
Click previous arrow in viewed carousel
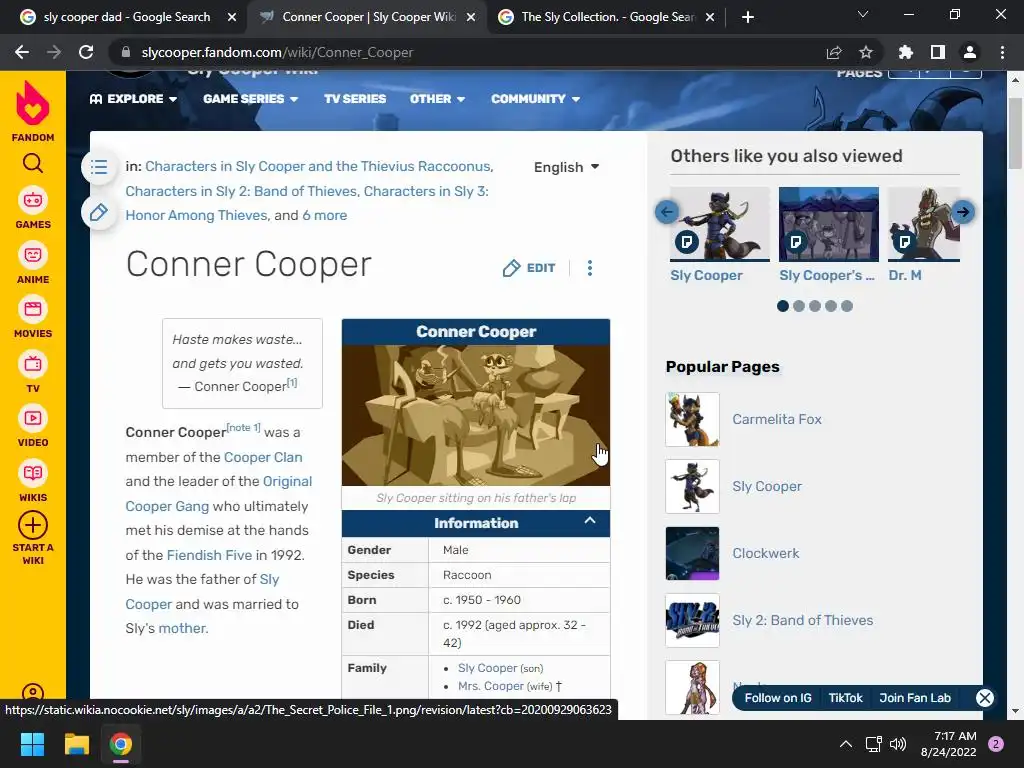667,212
